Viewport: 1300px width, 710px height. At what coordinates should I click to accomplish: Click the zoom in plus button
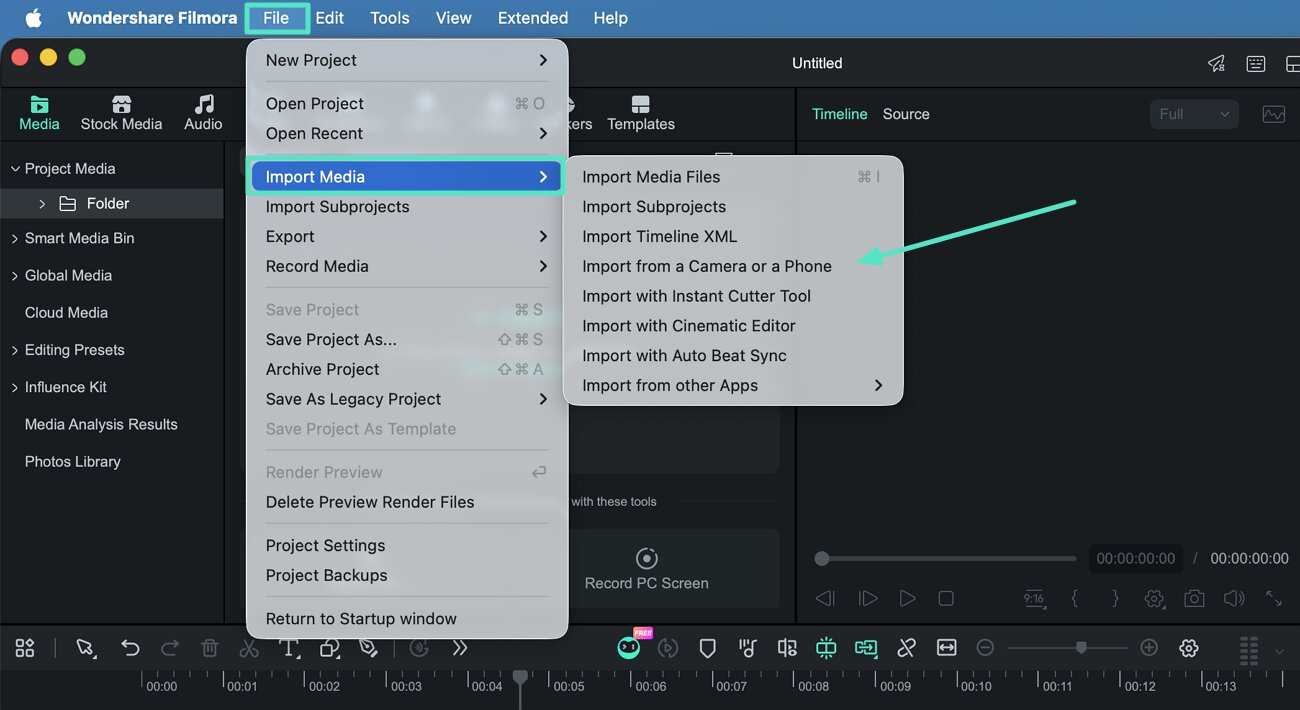pyautogui.click(x=1149, y=648)
